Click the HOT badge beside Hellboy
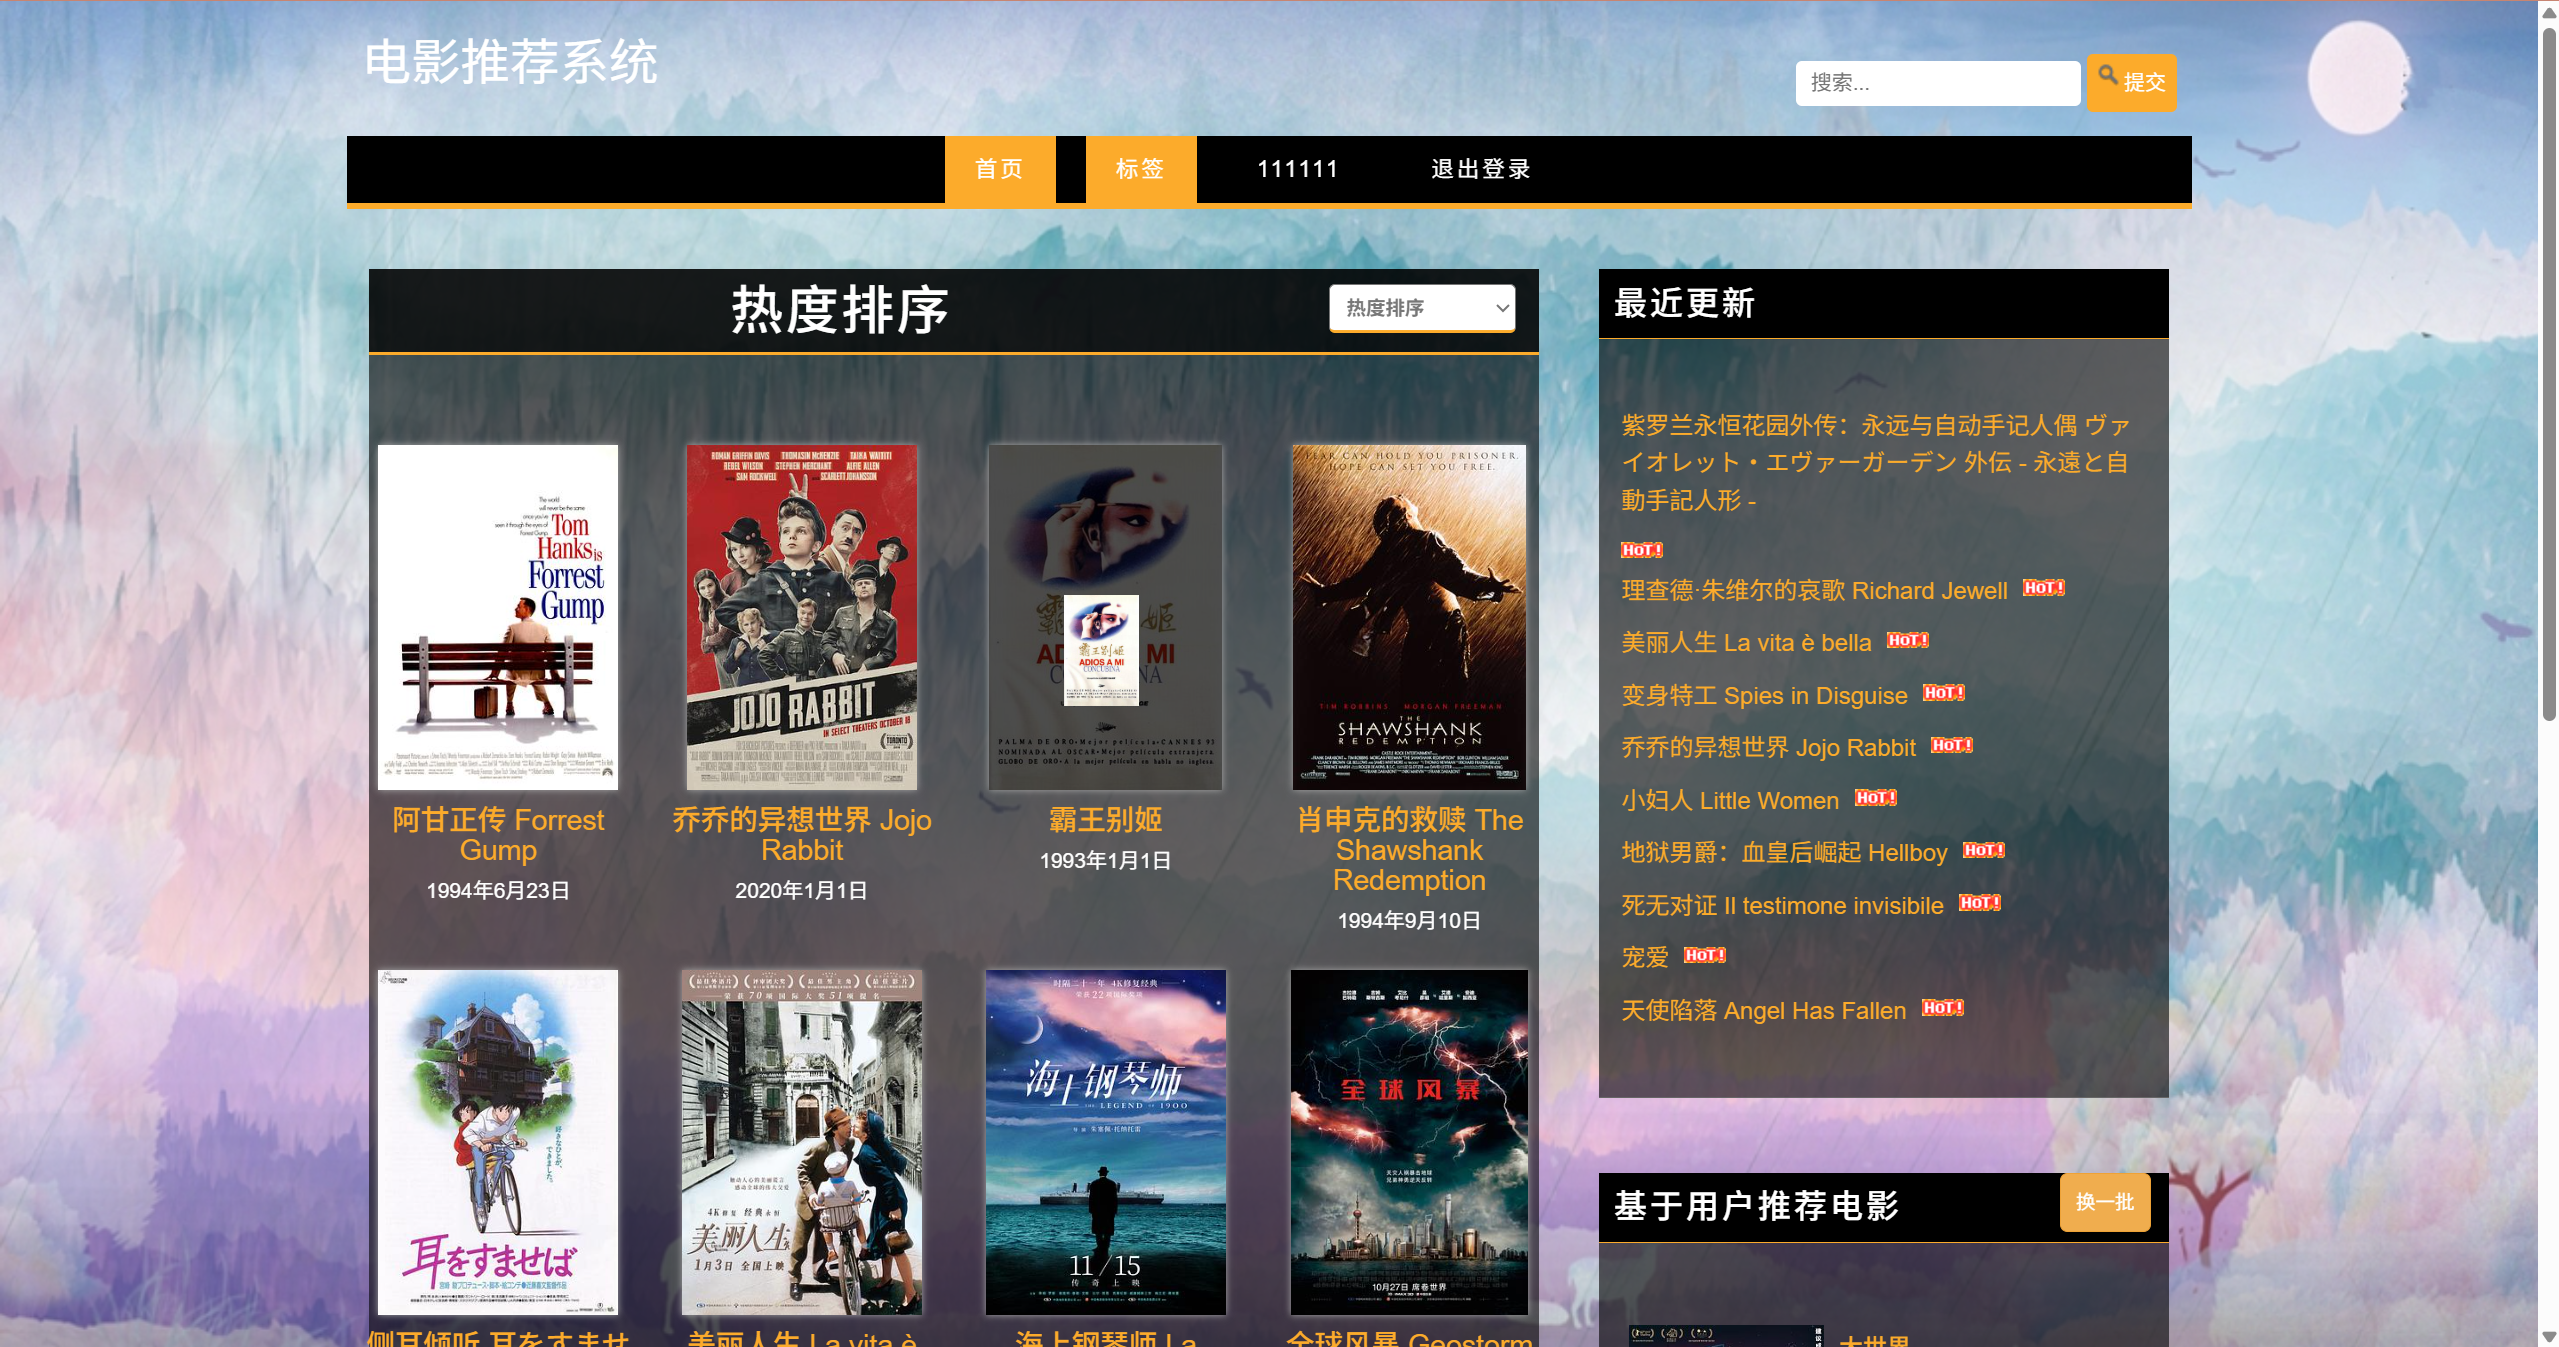Screen dimensions: 2559x1347 coord(1983,850)
